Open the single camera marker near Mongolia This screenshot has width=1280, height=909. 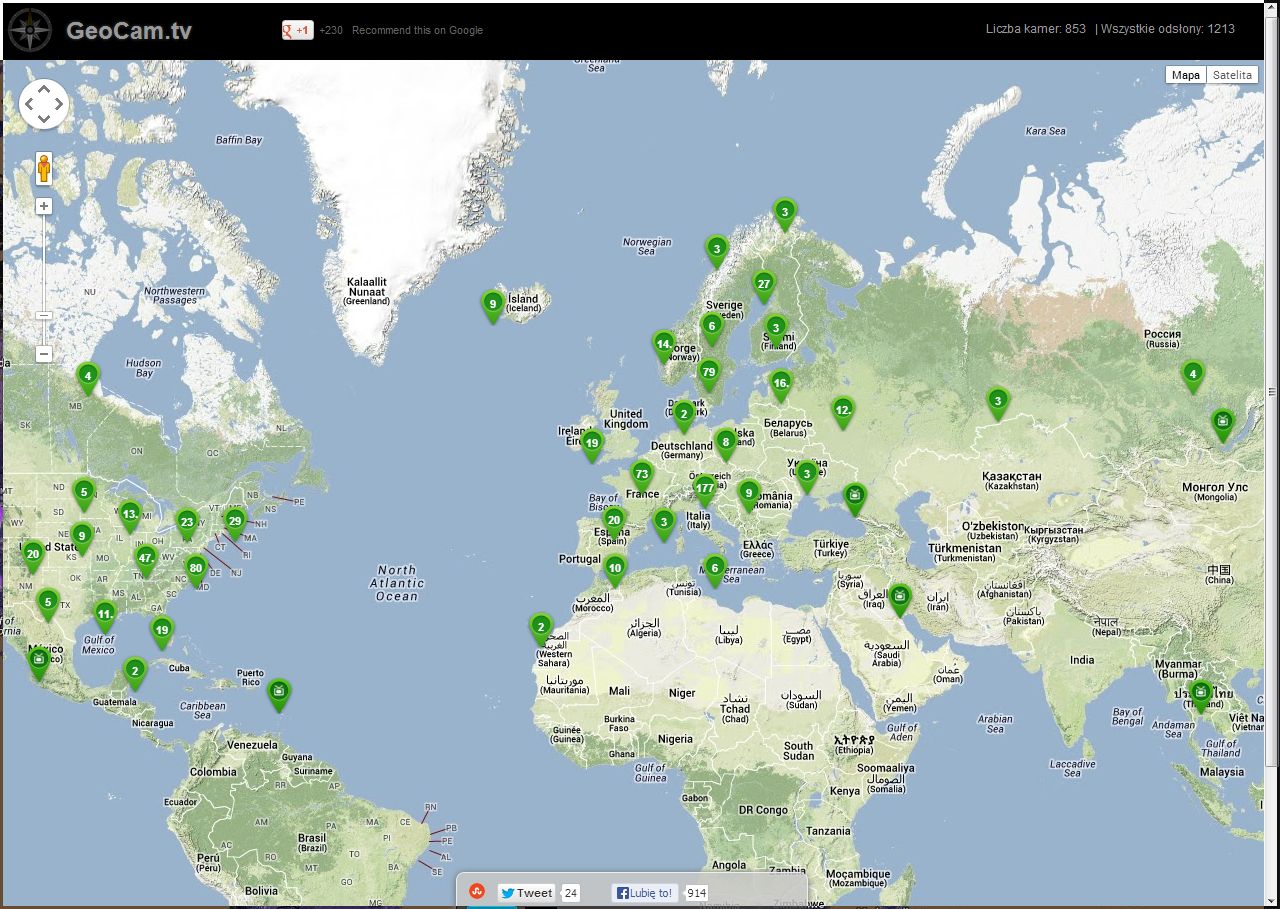1222,424
